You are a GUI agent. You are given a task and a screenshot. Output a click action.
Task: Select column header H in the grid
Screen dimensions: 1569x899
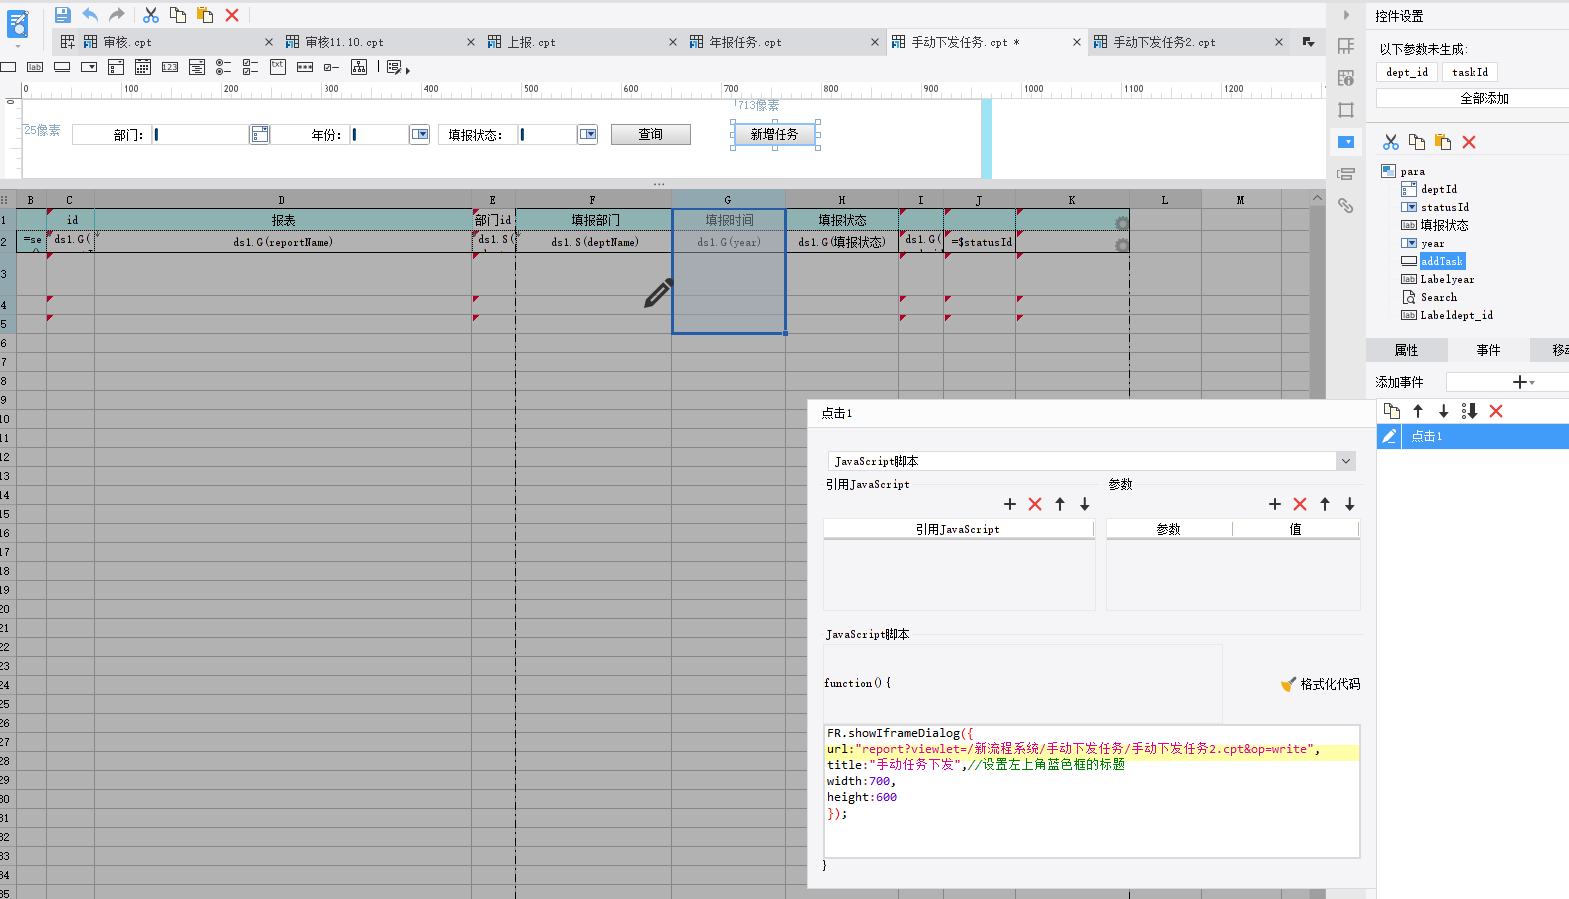point(842,200)
